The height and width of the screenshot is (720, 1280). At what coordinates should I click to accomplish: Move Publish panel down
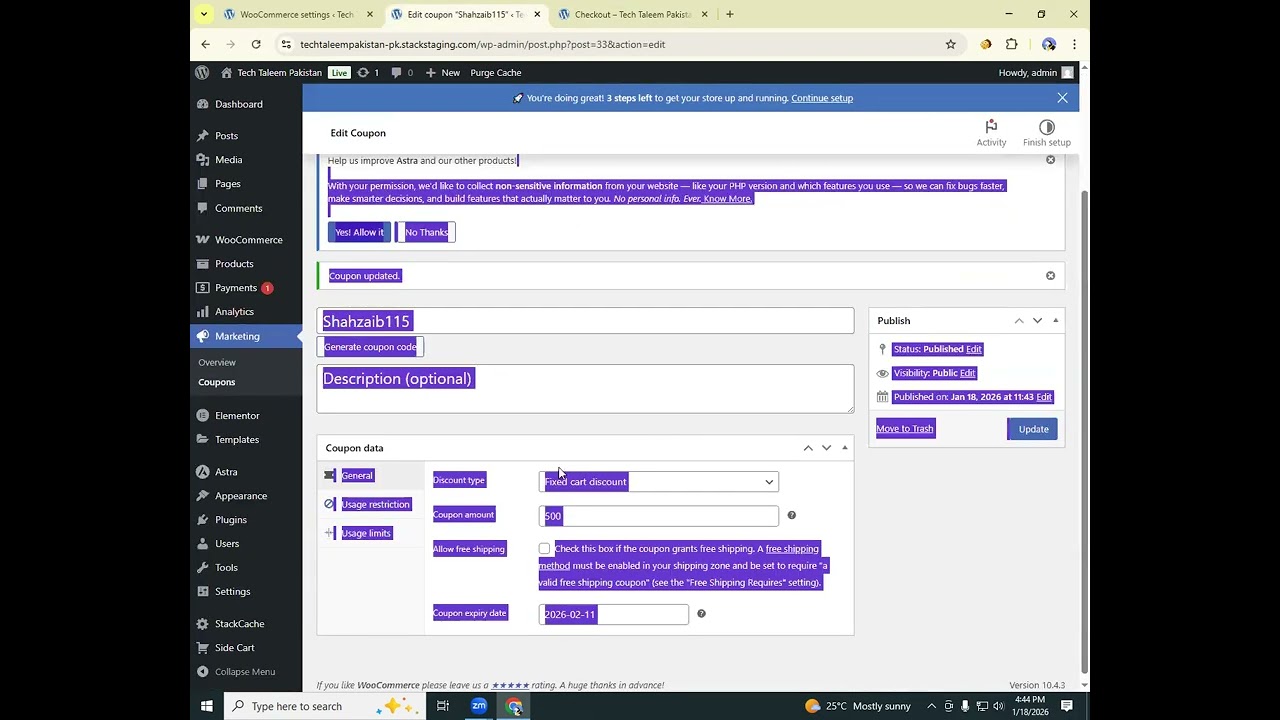(x=1037, y=321)
